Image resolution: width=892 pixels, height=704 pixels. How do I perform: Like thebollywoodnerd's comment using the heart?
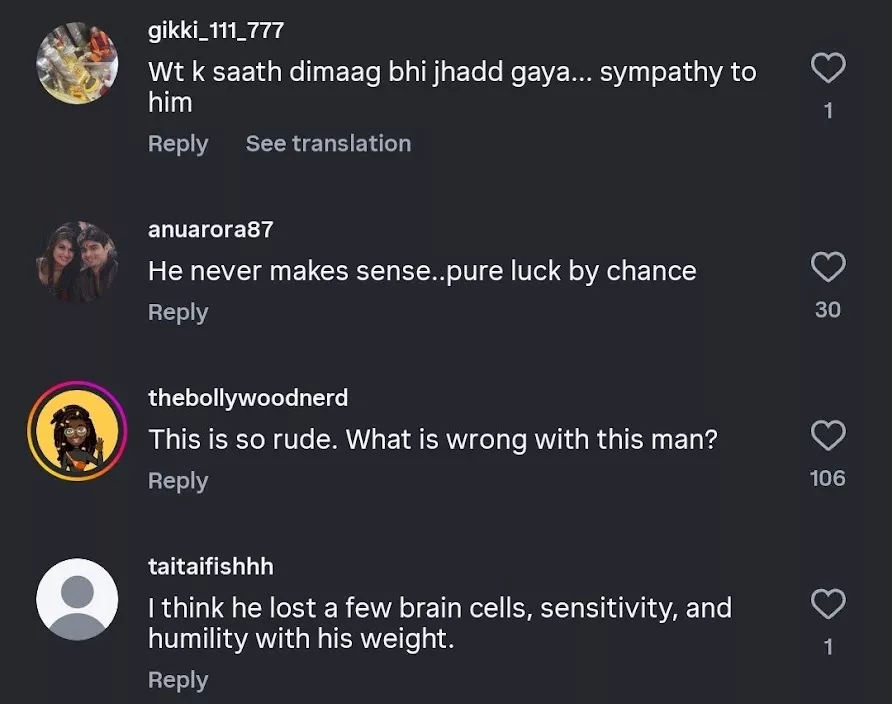827,436
